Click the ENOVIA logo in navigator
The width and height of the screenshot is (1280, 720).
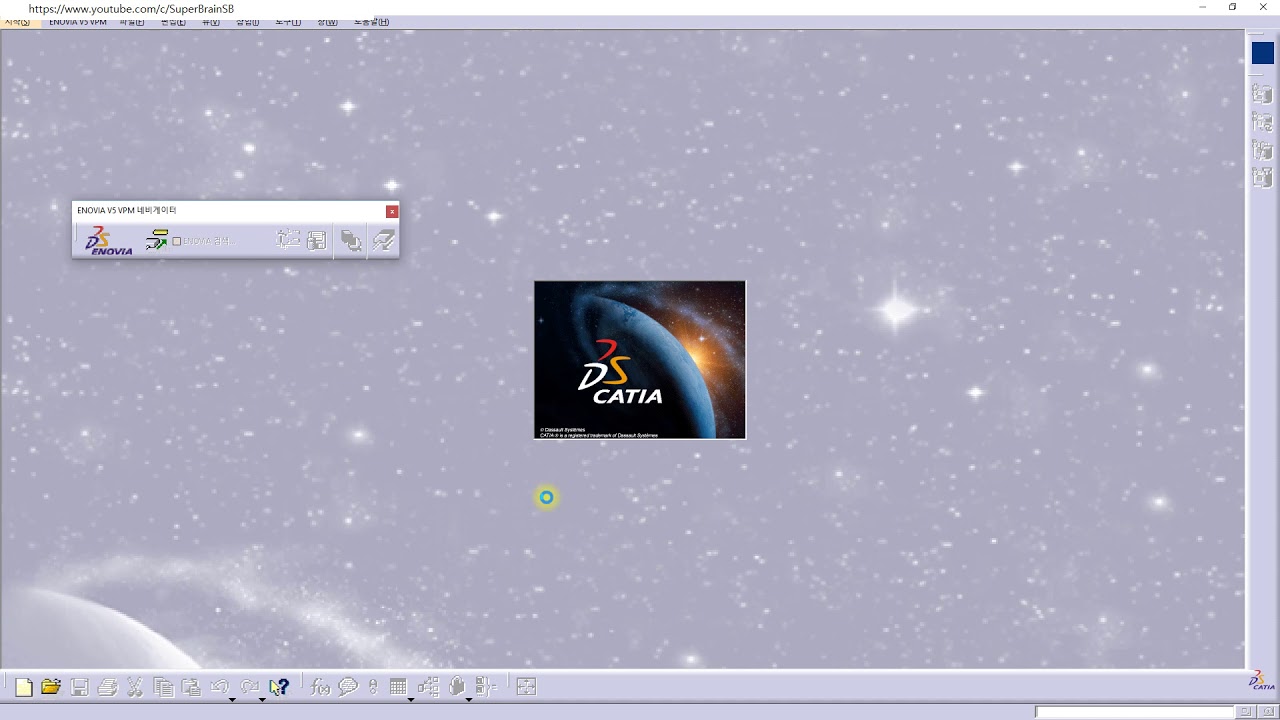108,241
